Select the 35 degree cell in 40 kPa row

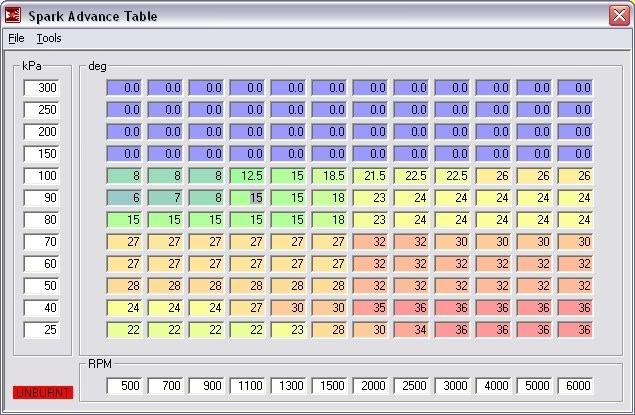tap(371, 308)
